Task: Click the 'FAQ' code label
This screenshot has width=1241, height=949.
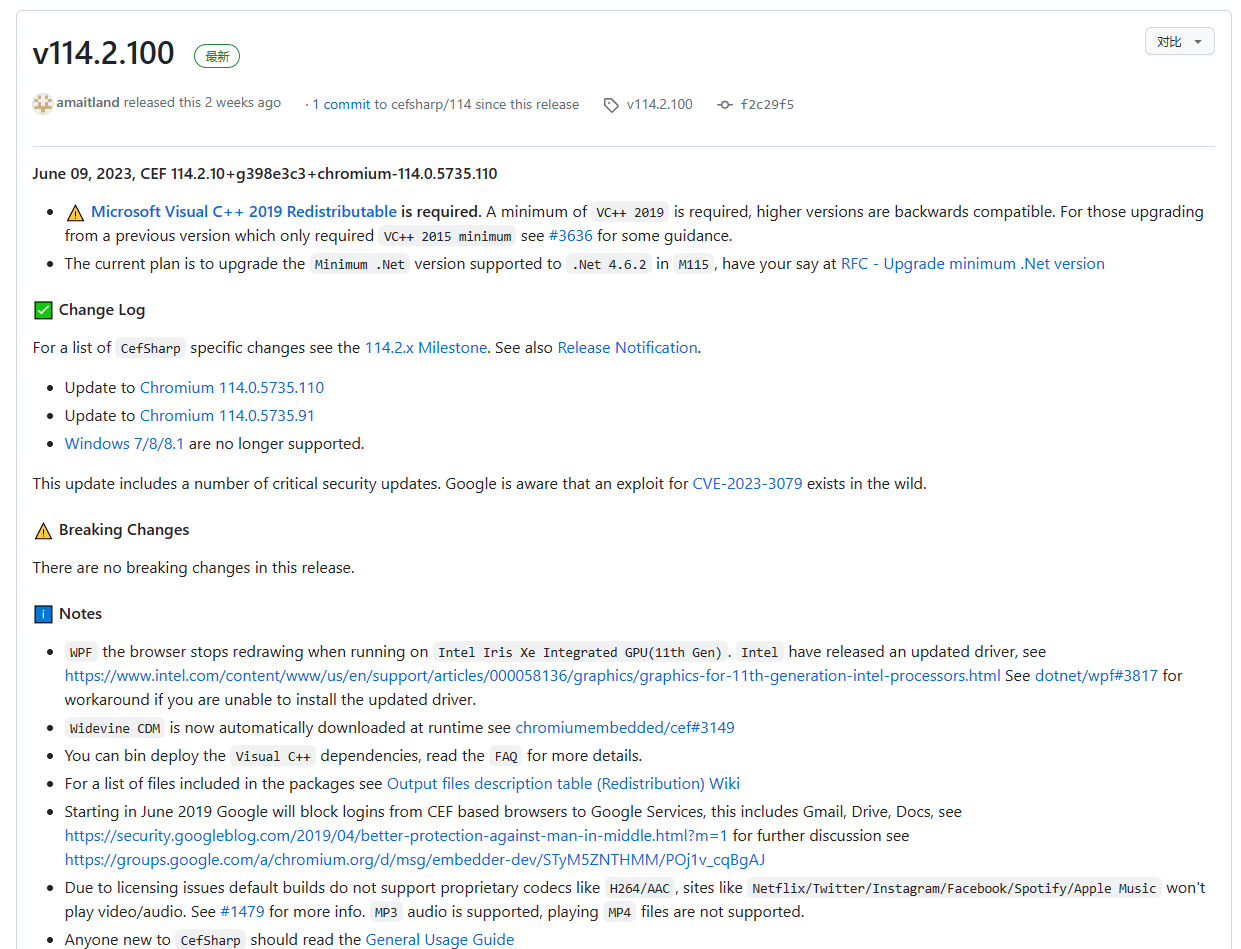Action: tap(506, 757)
